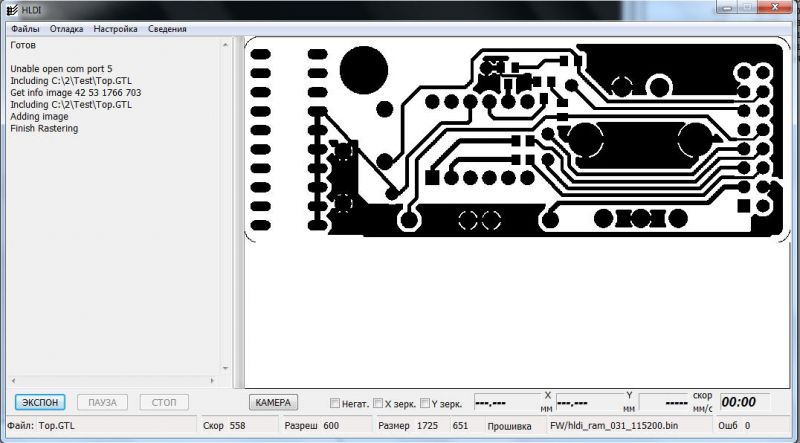Select the 'Adding image' log line
The width and height of the screenshot is (800, 443).
pyautogui.click(x=39, y=116)
